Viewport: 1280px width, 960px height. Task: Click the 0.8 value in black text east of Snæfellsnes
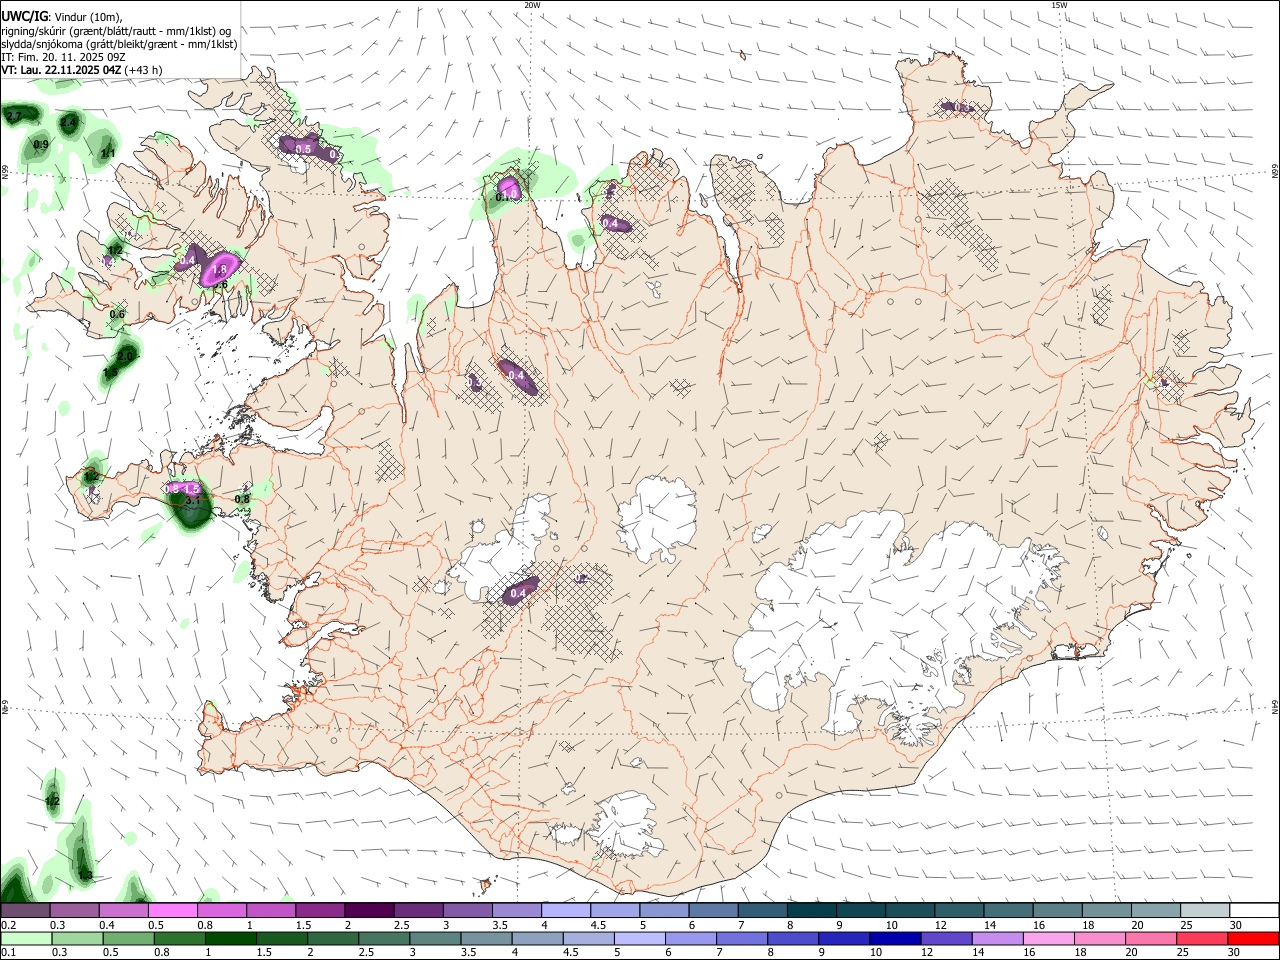(242, 498)
